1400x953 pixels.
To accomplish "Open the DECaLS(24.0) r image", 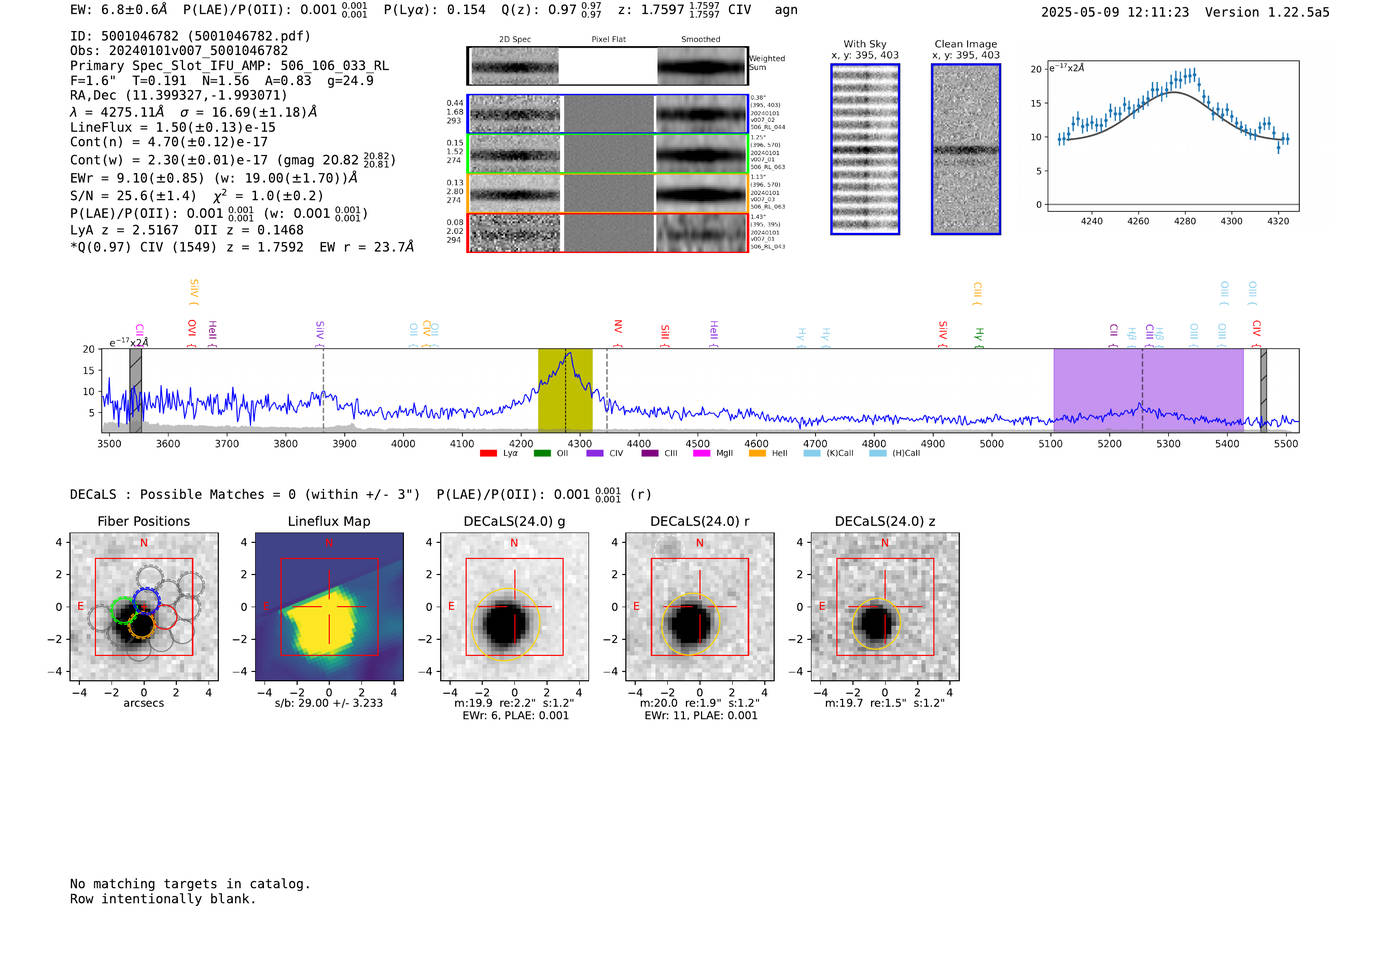I will coord(700,607).
